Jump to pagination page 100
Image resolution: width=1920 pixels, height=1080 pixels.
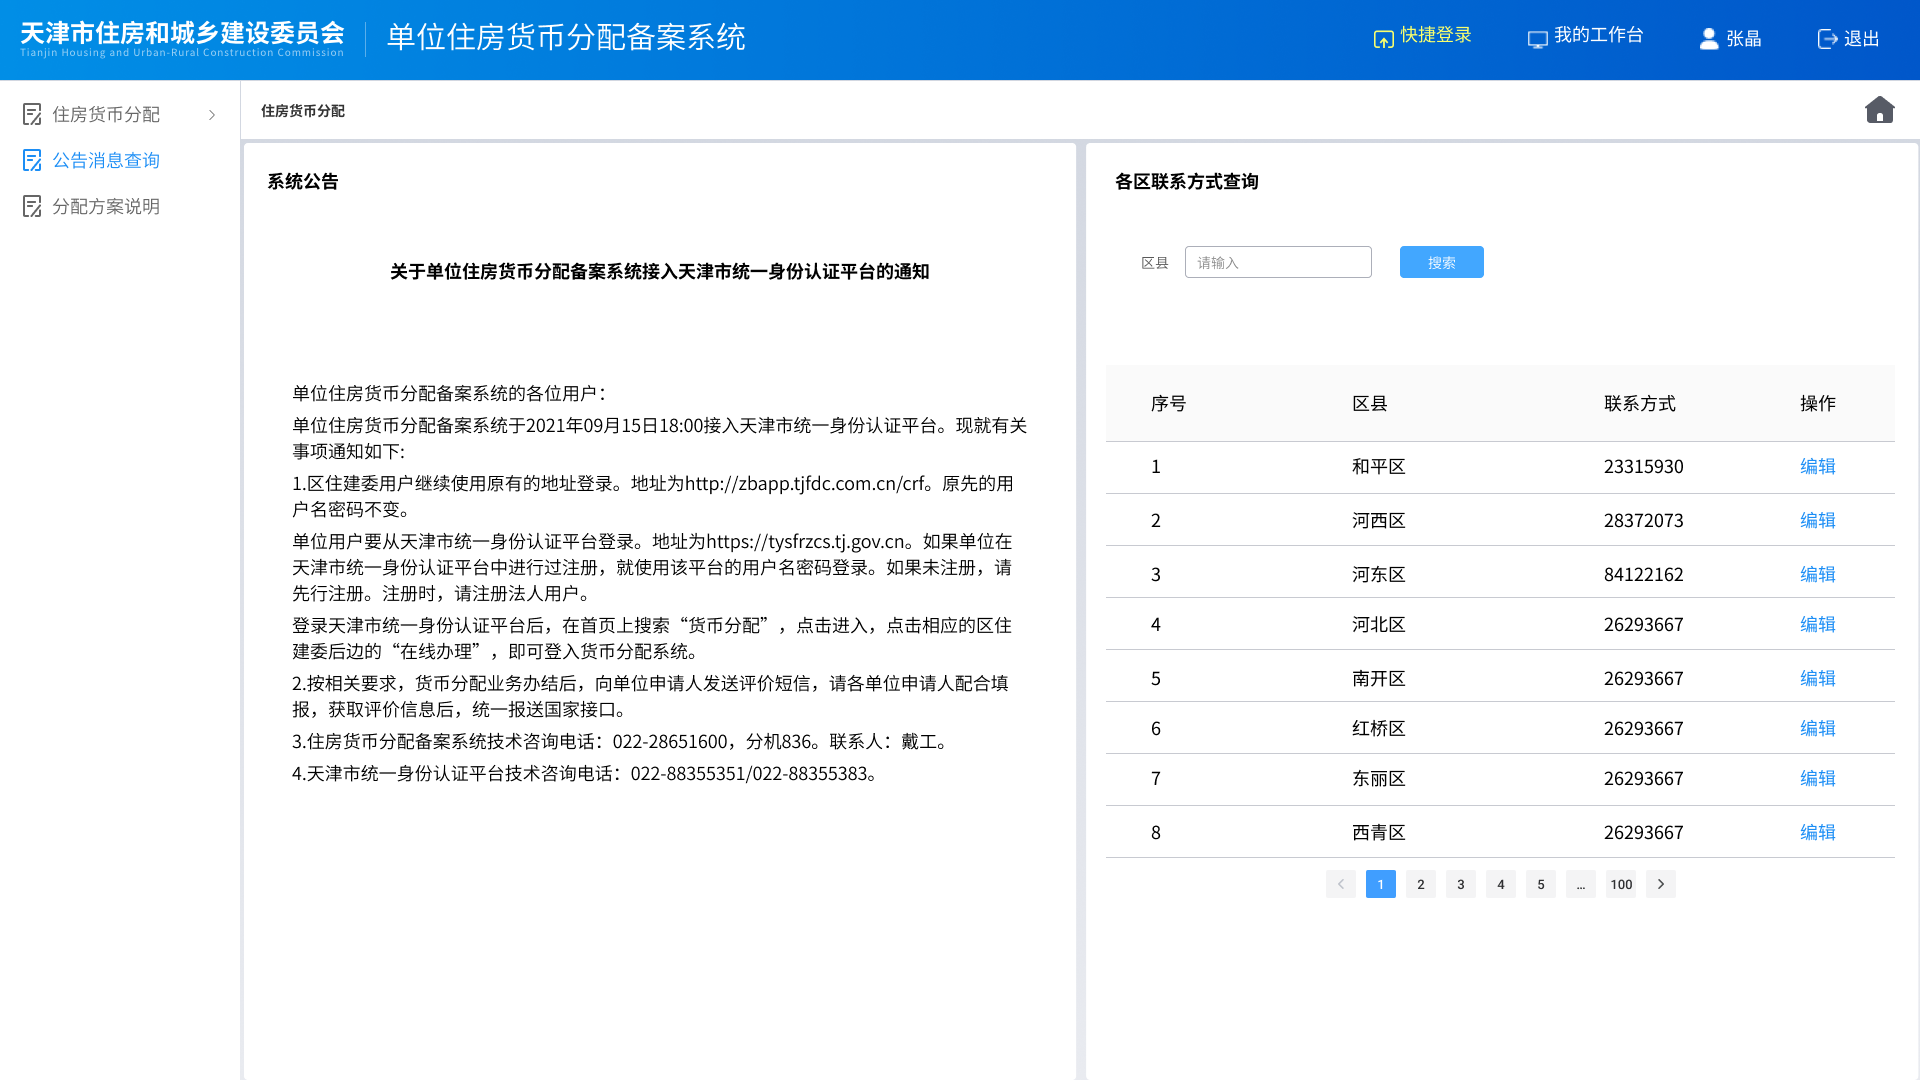click(x=1621, y=884)
